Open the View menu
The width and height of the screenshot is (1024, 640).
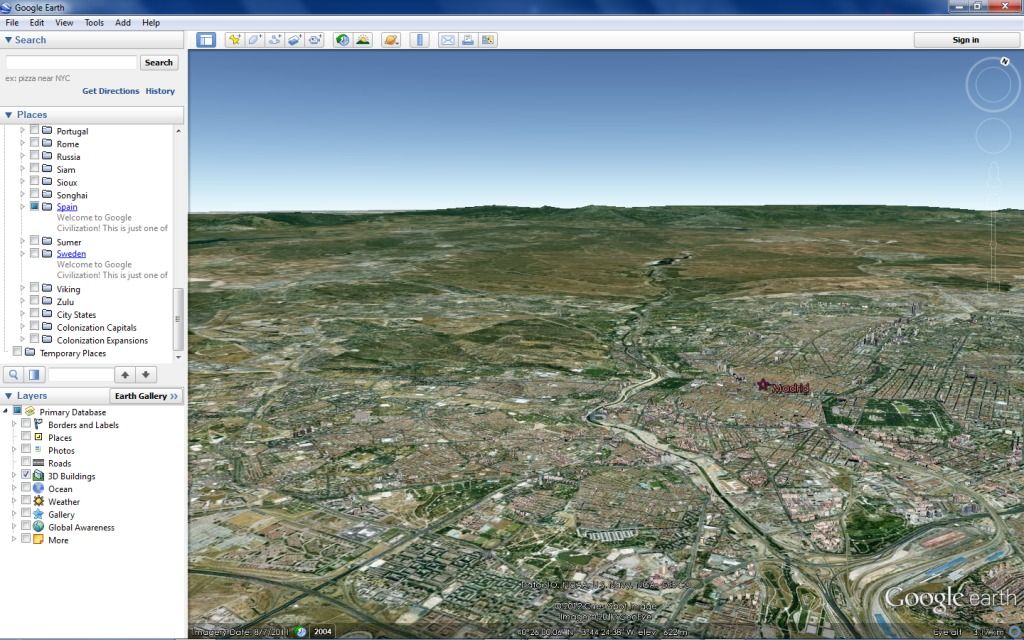point(64,22)
